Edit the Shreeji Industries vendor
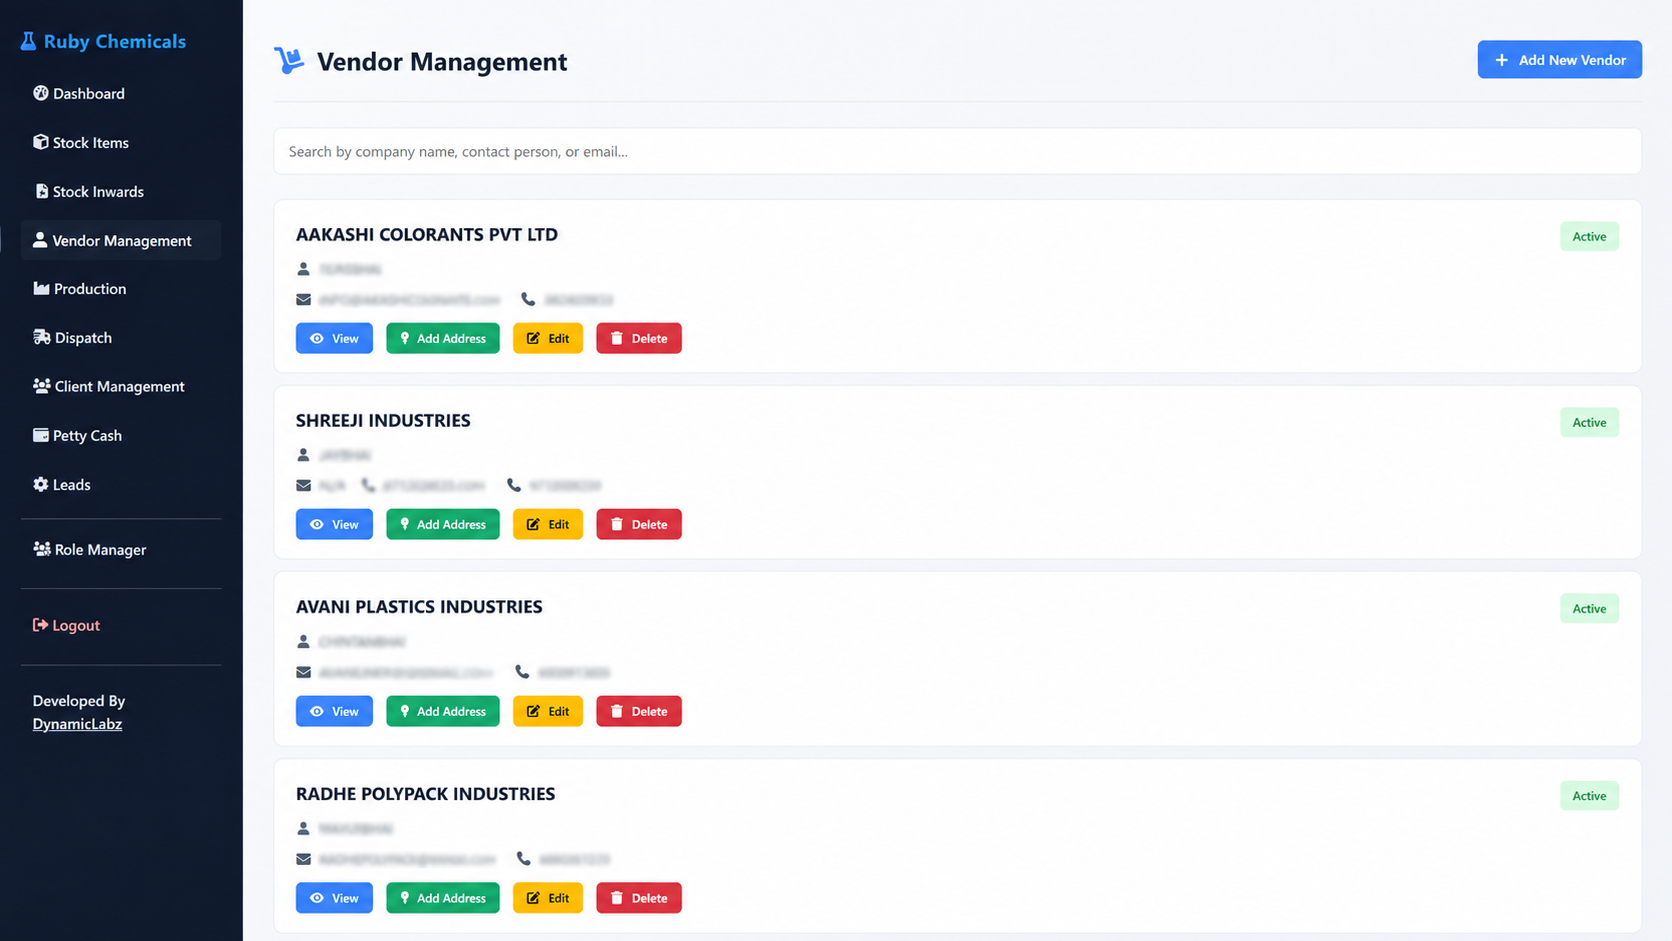This screenshot has height=941, width=1672. 548,524
